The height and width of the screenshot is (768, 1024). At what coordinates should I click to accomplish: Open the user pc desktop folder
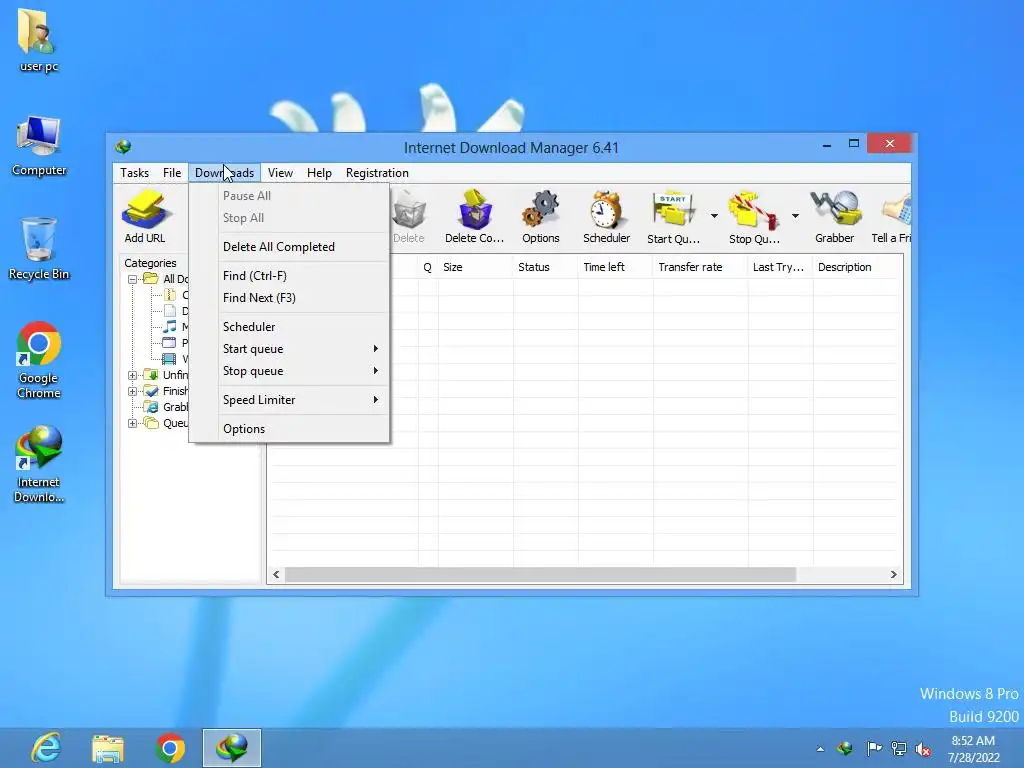39,39
